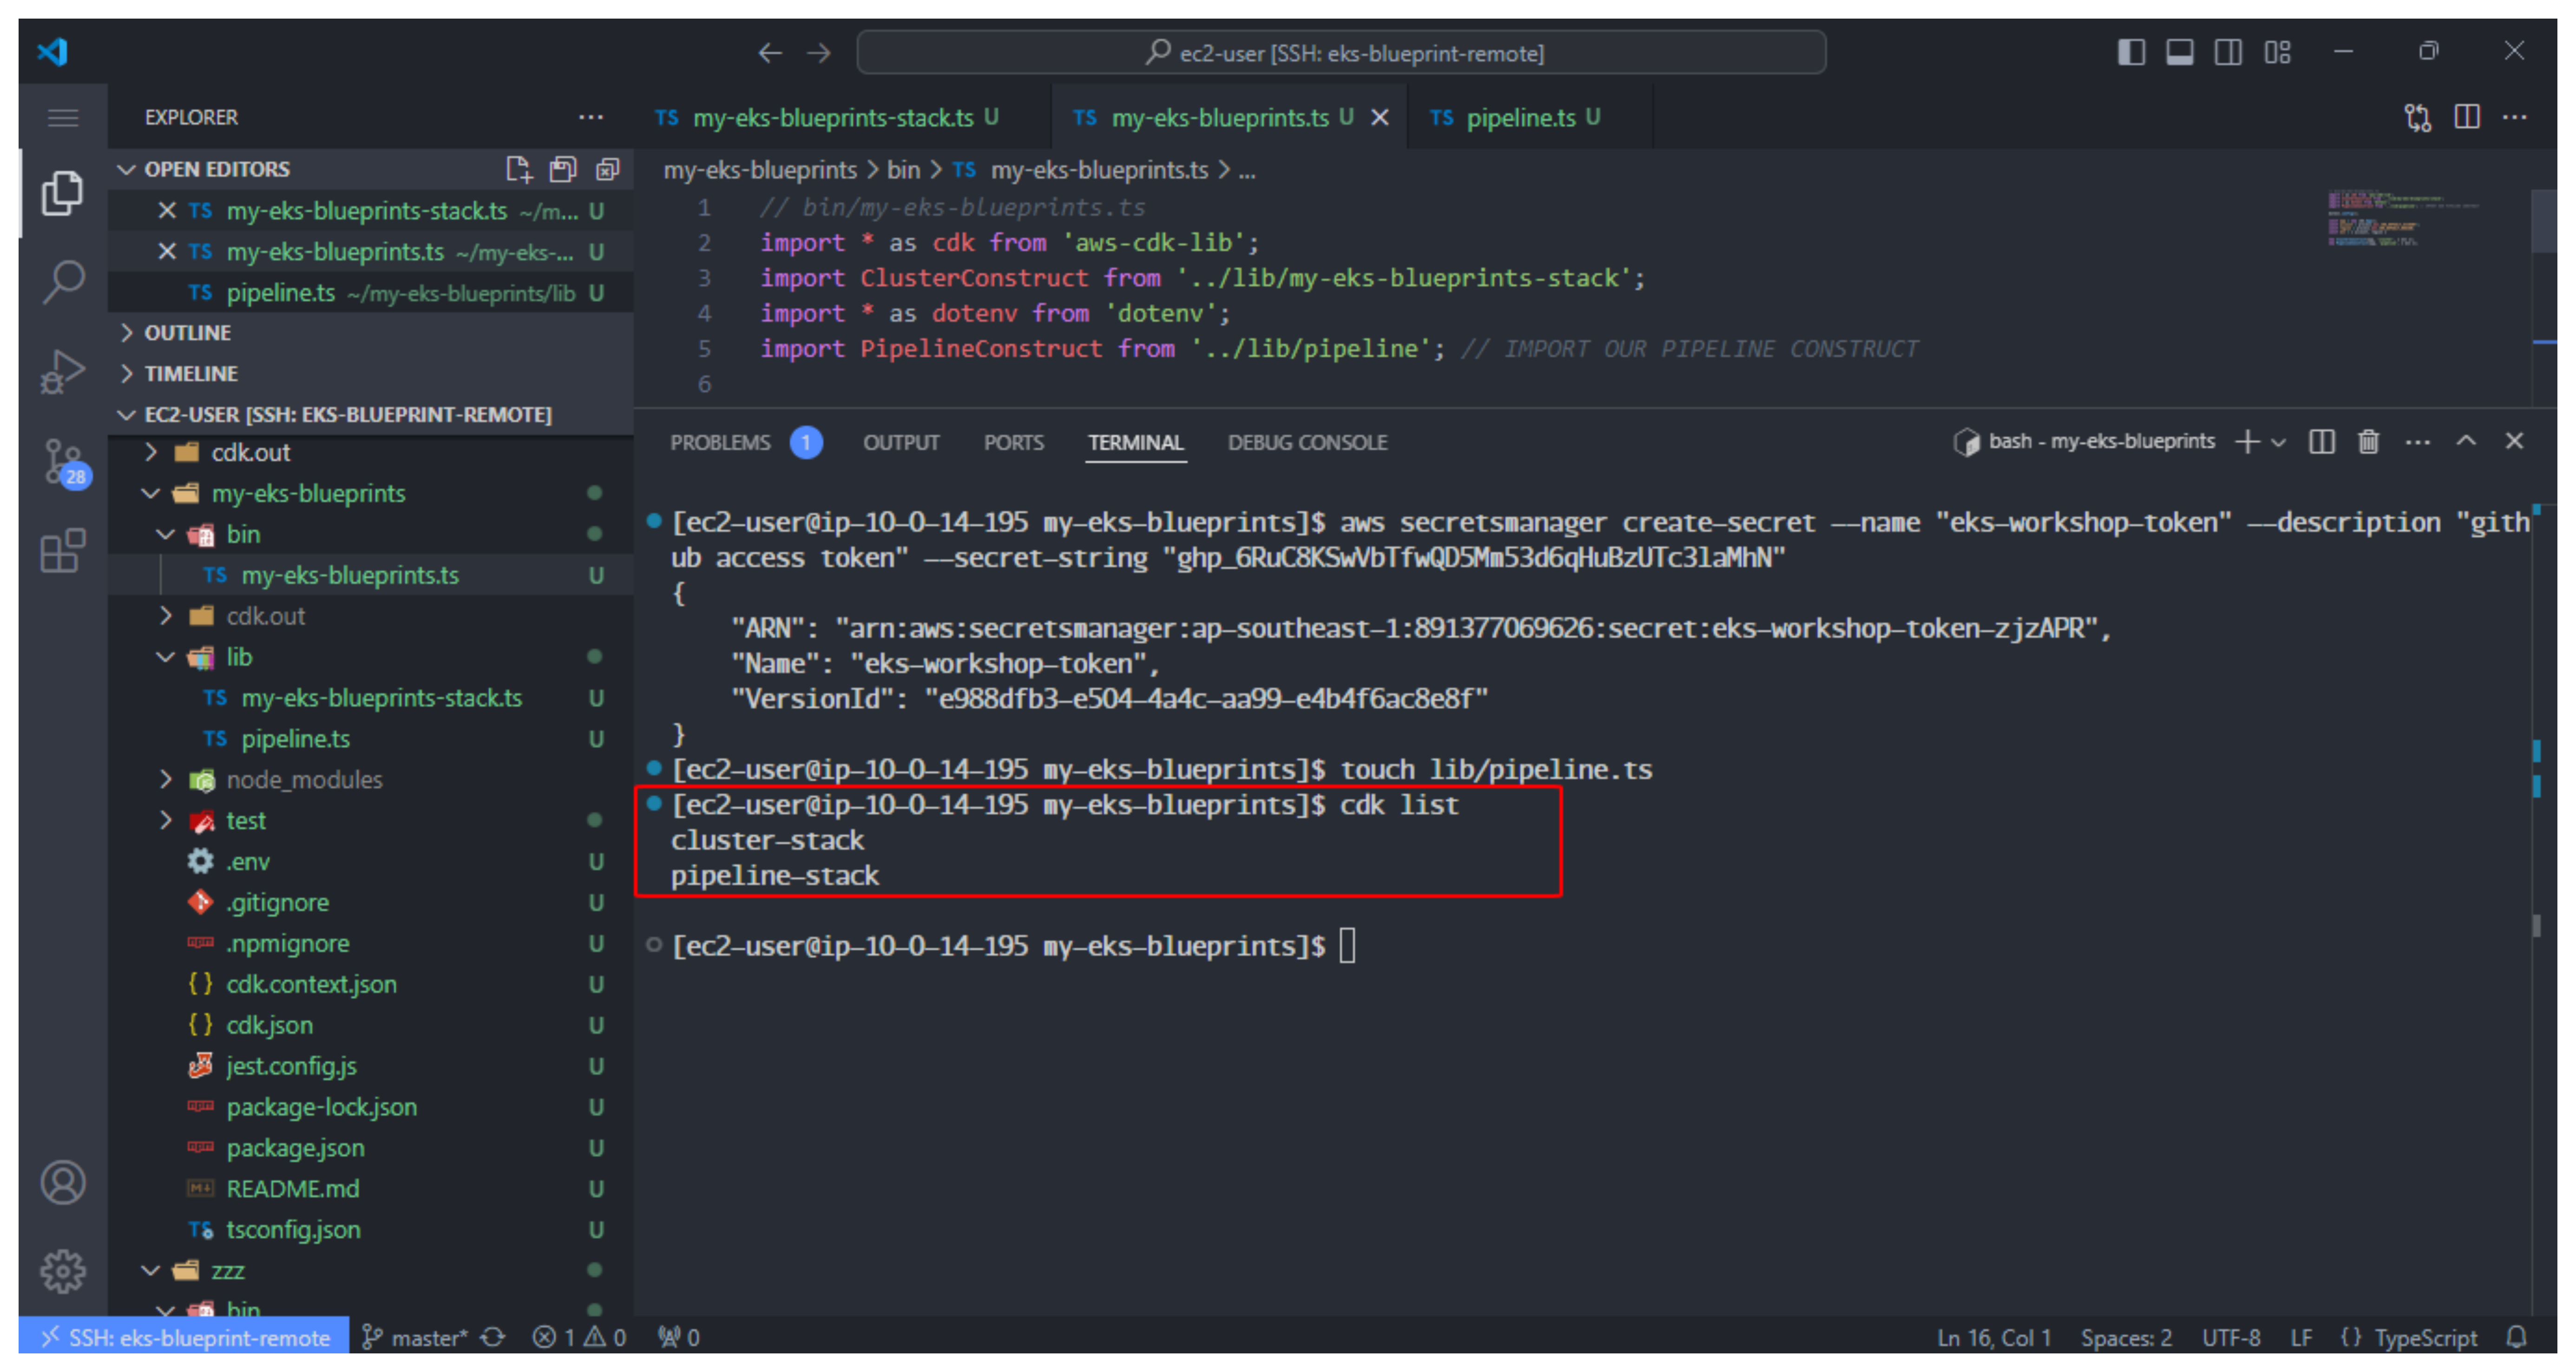
Task: Expand the OUTLINE section
Action: click(x=127, y=333)
